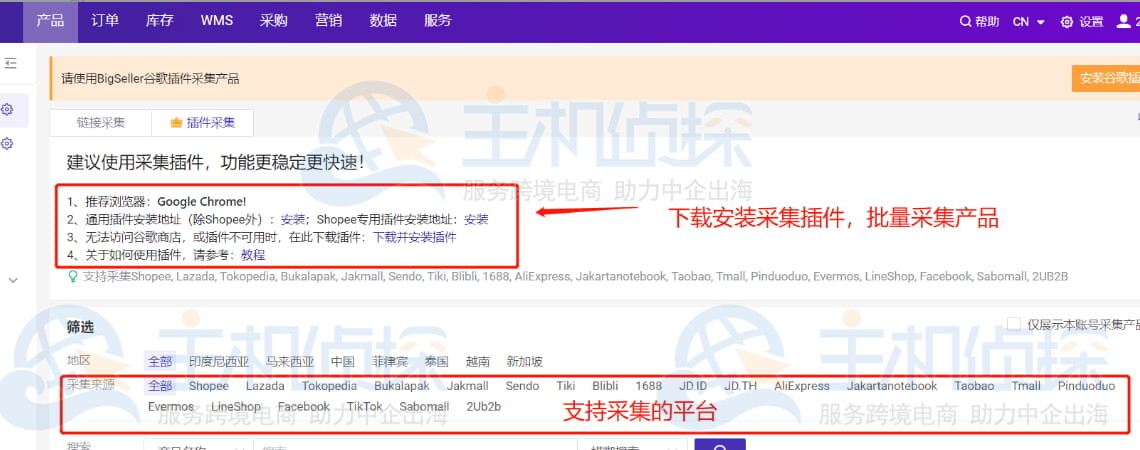Filter region by 马来西亚

289,361
